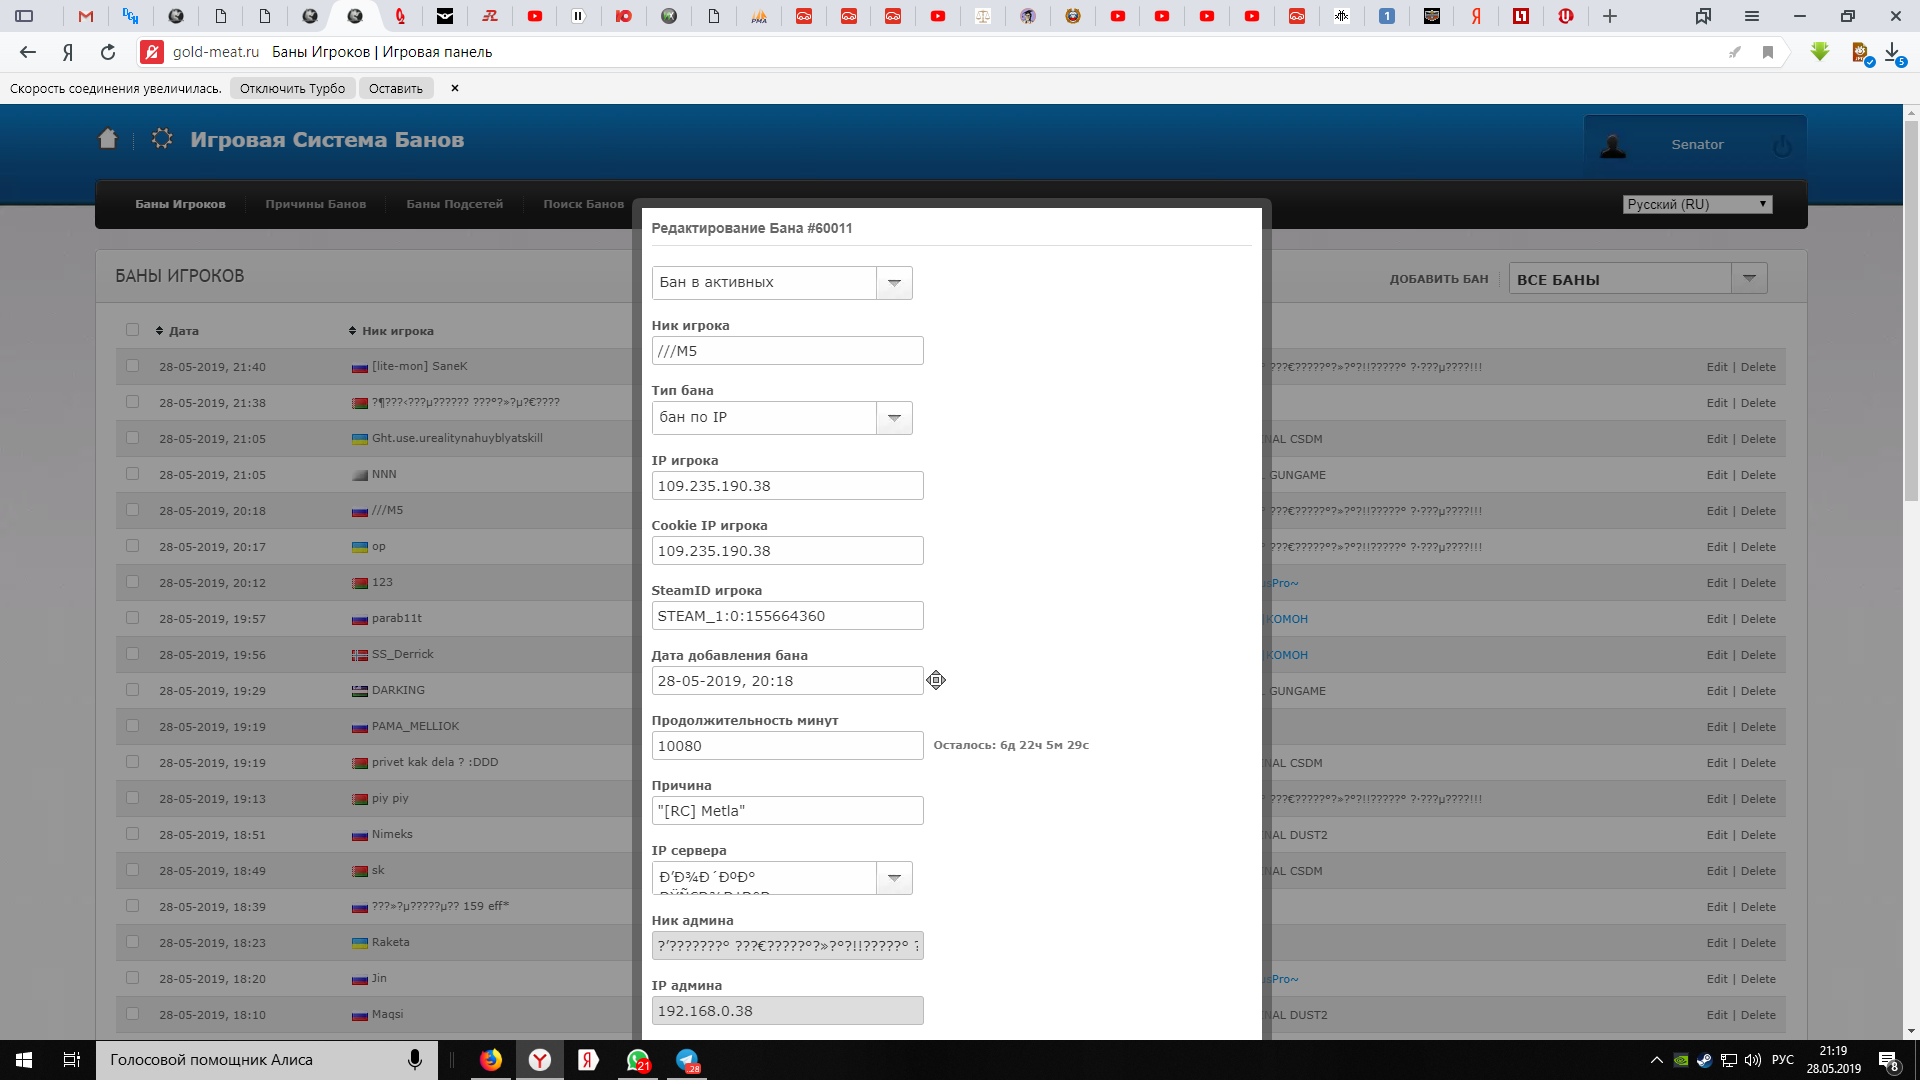Click the power logout icon next to Senator
Screen dimensions: 1920x1084
tap(1782, 147)
